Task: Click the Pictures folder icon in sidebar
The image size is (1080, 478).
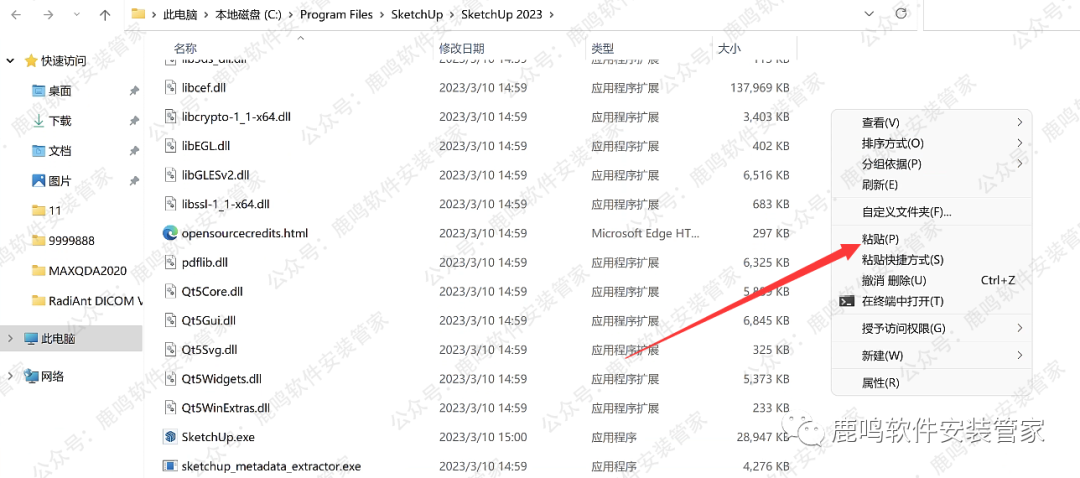Action: 39,180
